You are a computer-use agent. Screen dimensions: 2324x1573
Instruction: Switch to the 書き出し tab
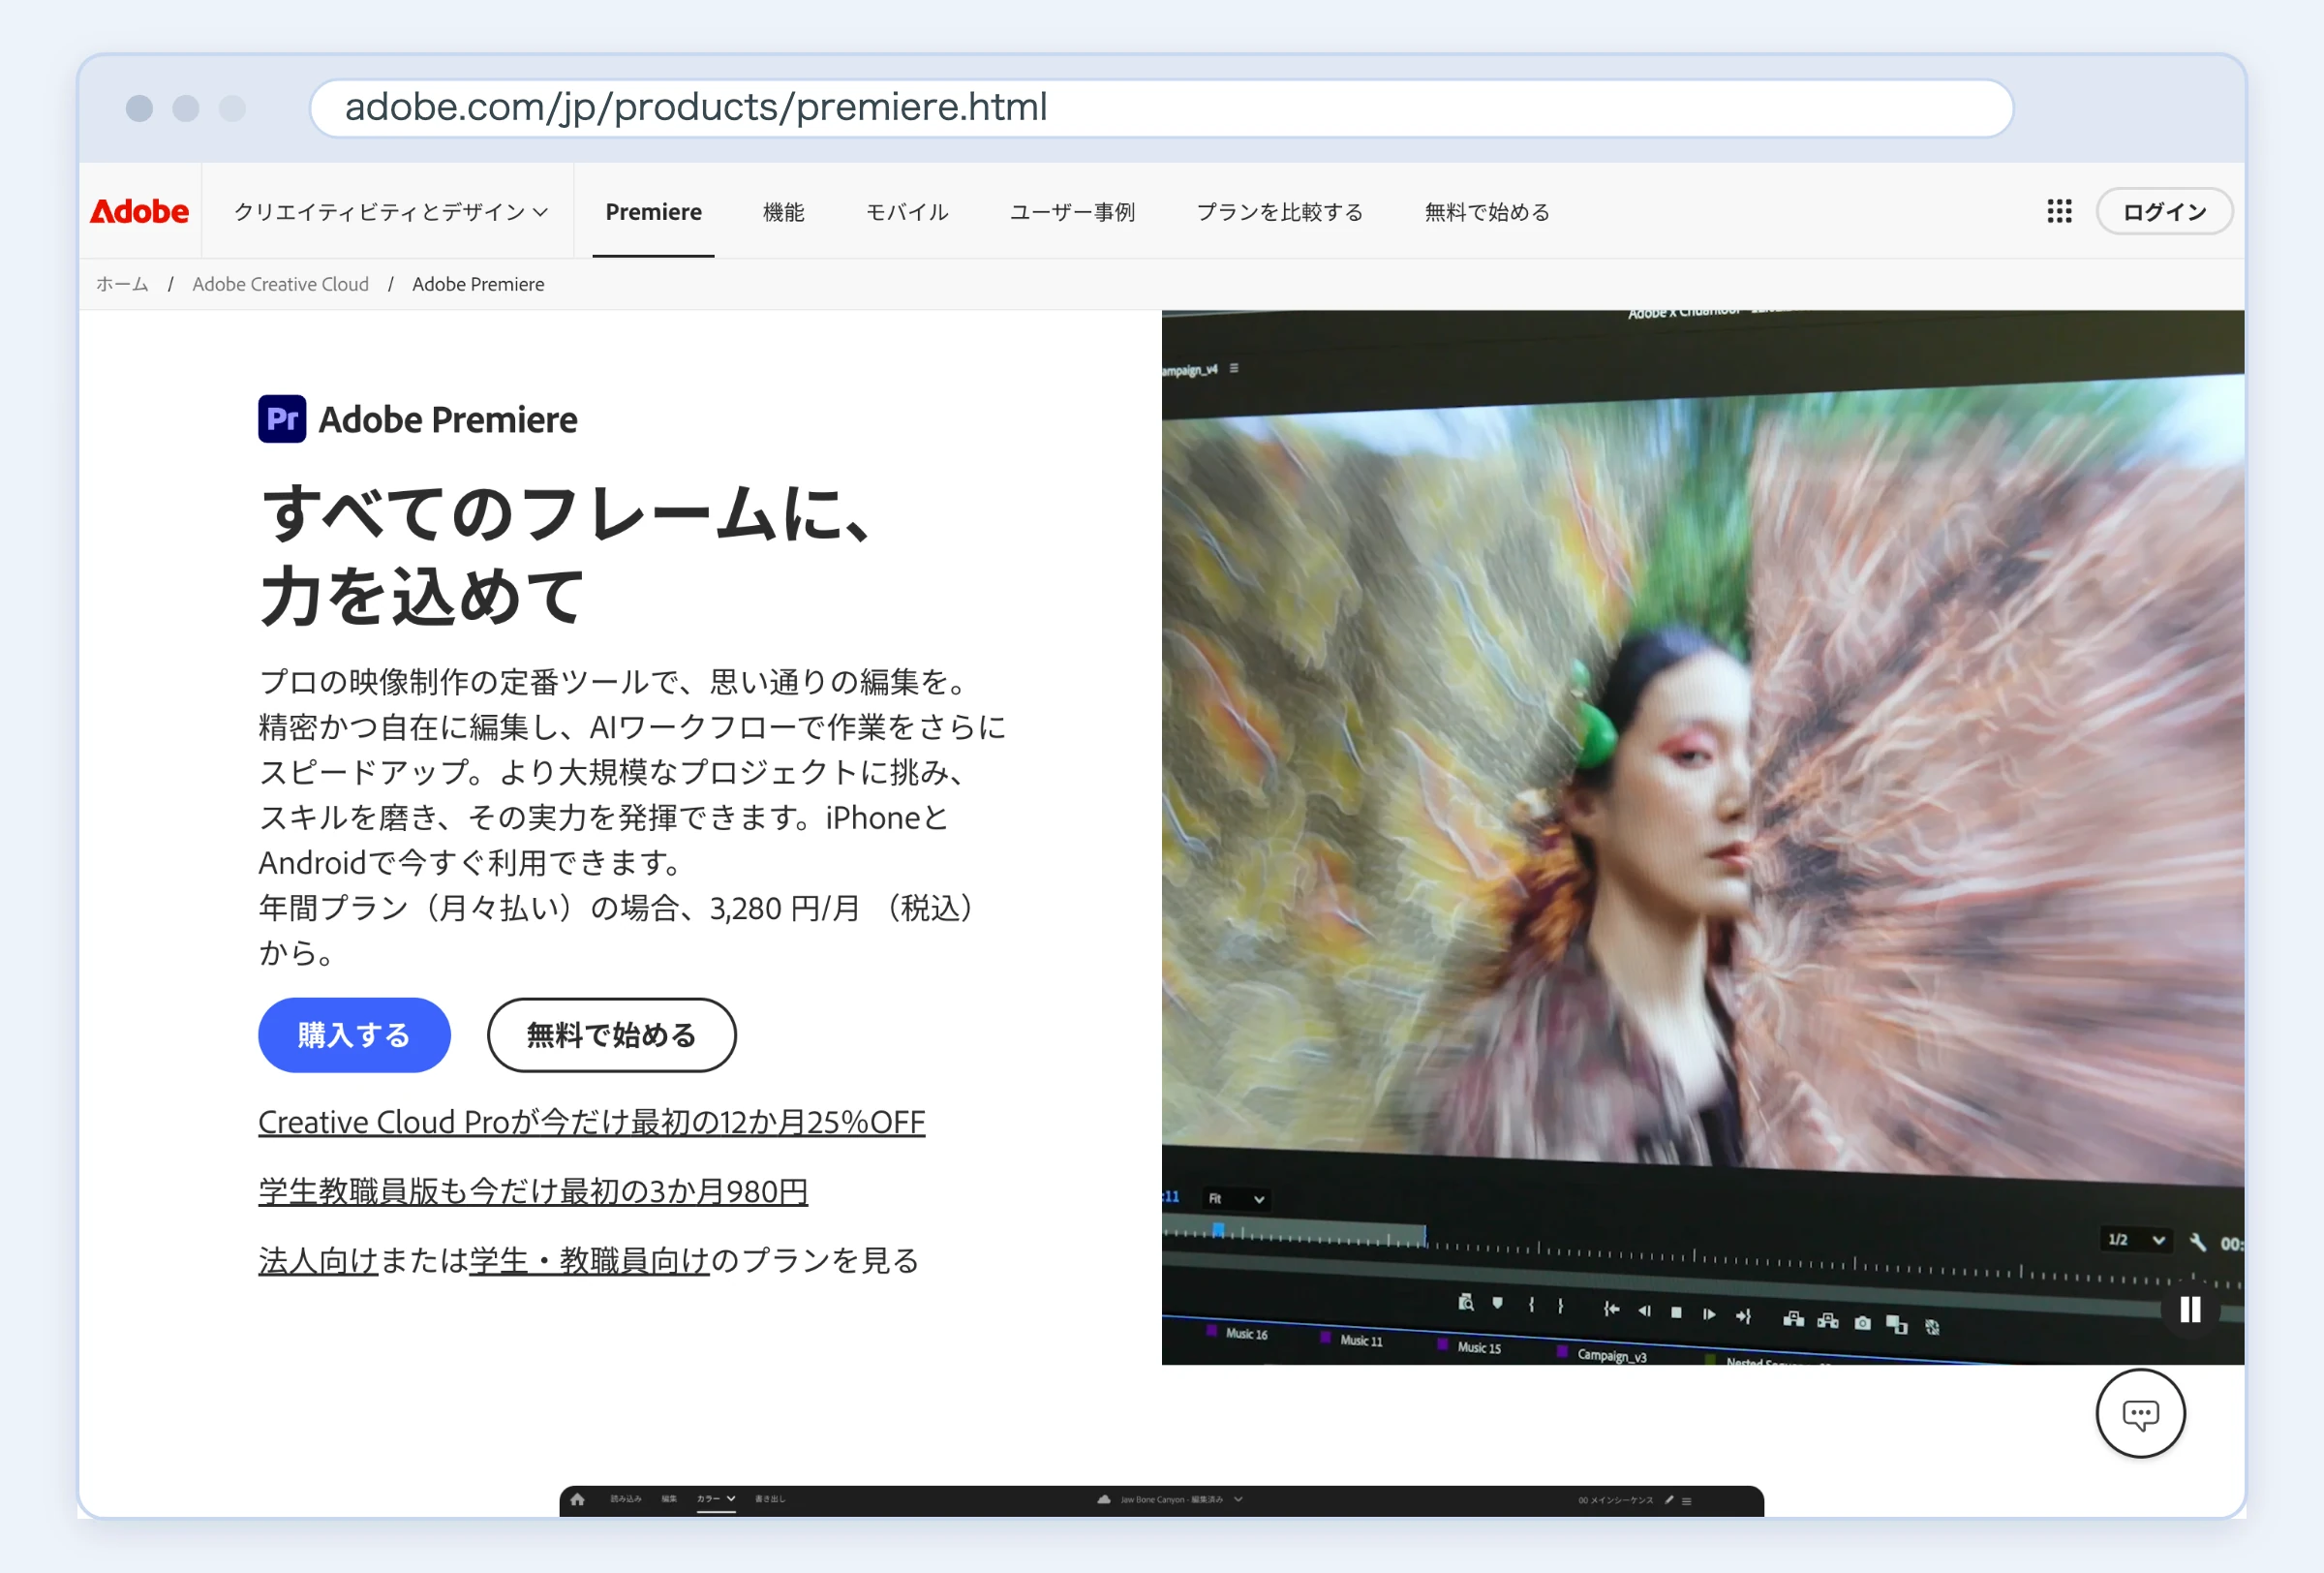pos(770,1498)
